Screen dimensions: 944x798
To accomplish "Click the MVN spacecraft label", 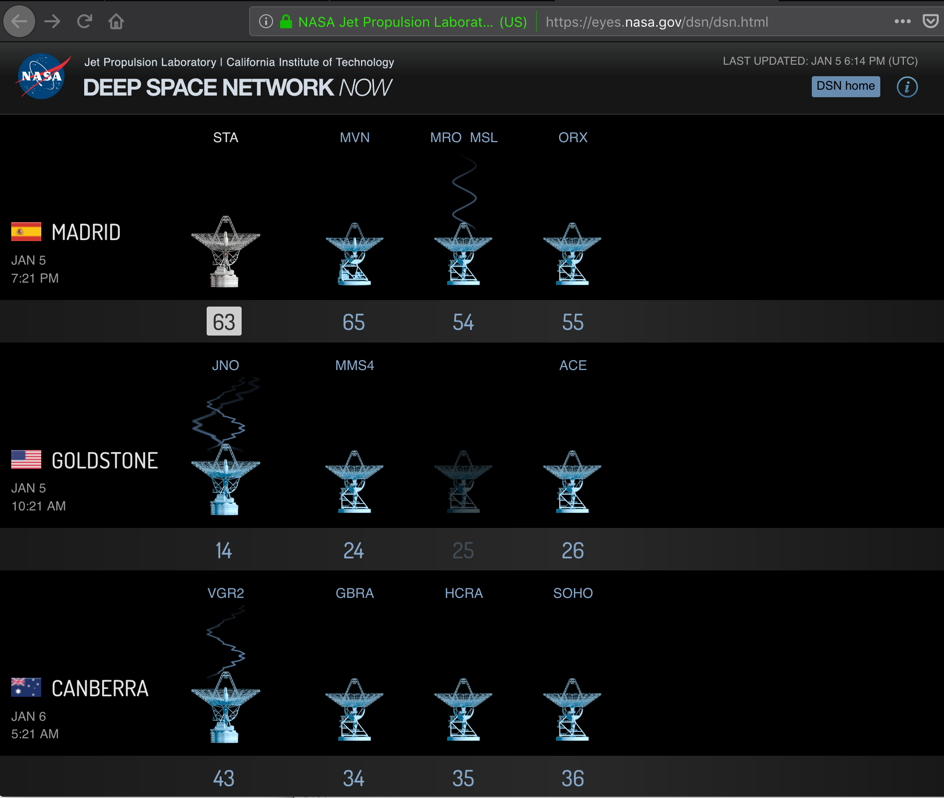I will pyautogui.click(x=354, y=137).
